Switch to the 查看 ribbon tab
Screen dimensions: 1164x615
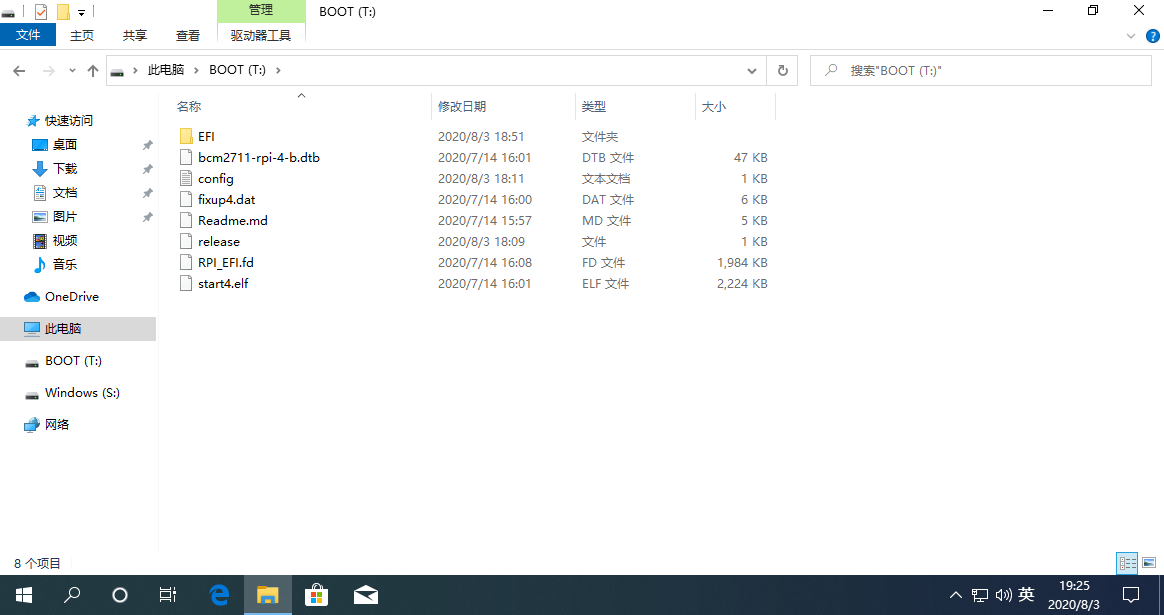188,35
